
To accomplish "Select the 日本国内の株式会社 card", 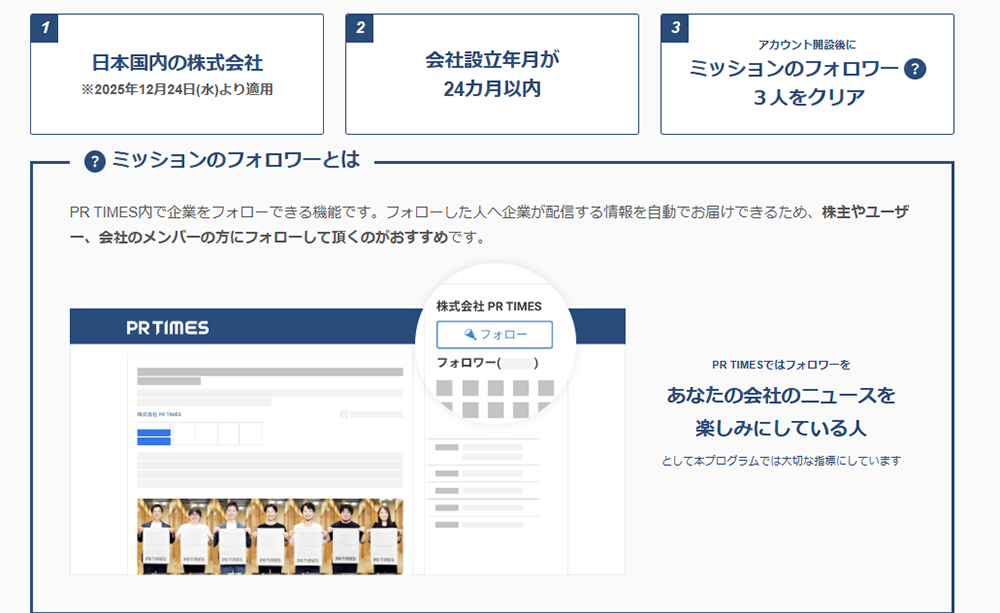I will click(x=179, y=72).
